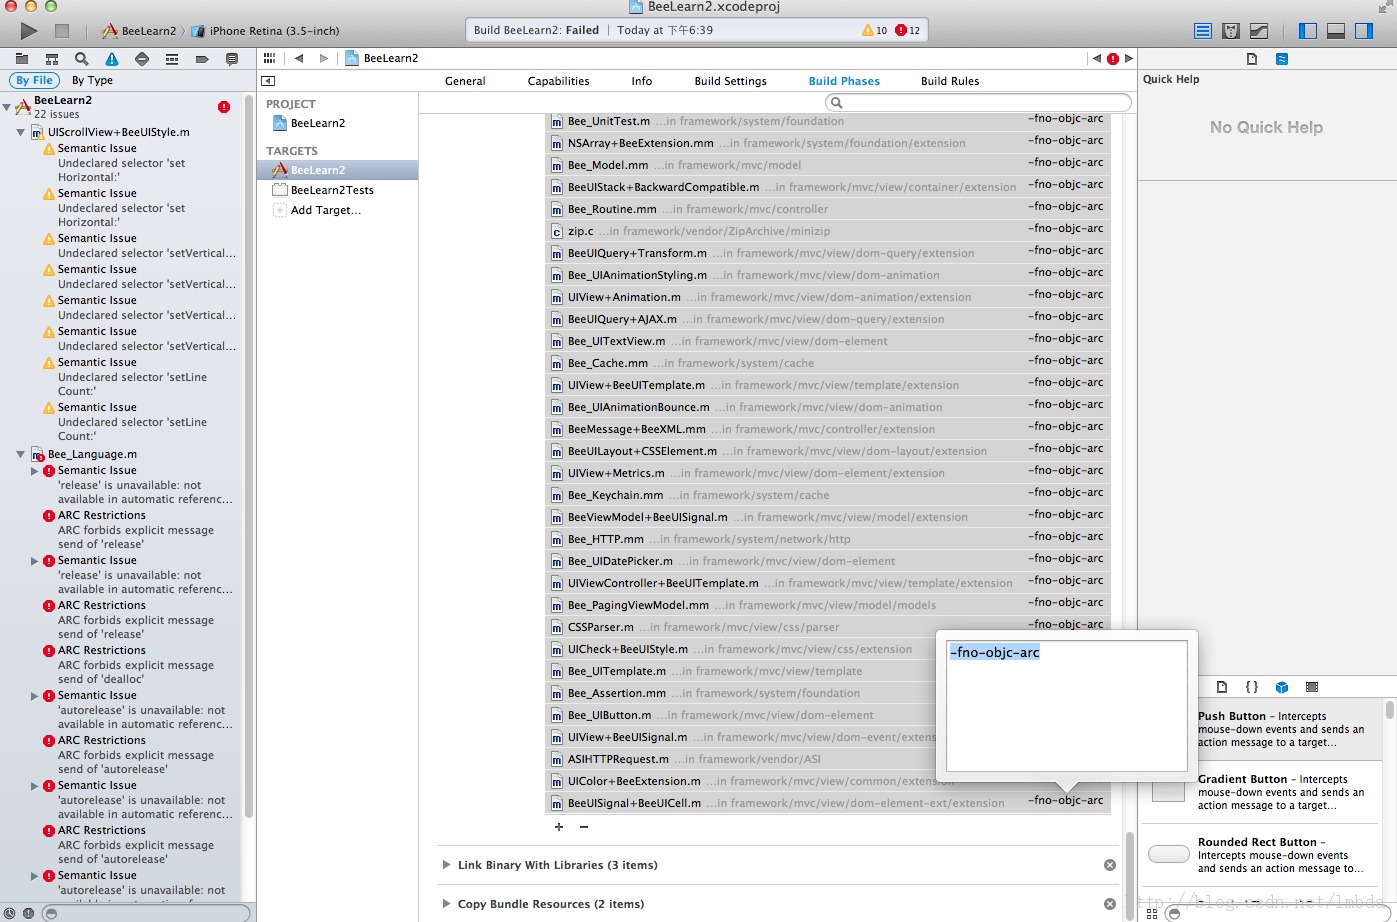Collapse Bee_Language.m issues
The height and width of the screenshot is (922, 1397).
coord(21,454)
